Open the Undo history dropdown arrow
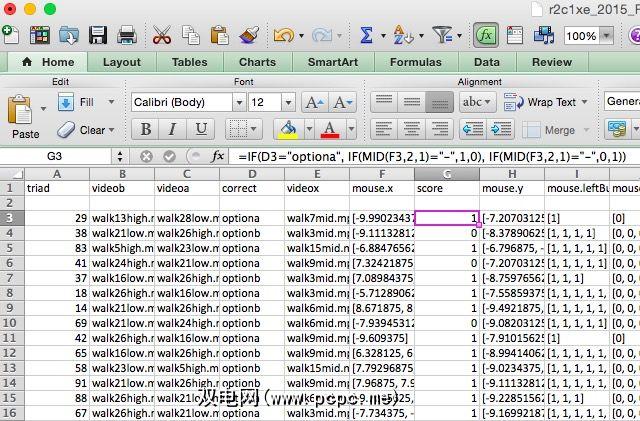The width and height of the screenshot is (640, 421). [301, 36]
